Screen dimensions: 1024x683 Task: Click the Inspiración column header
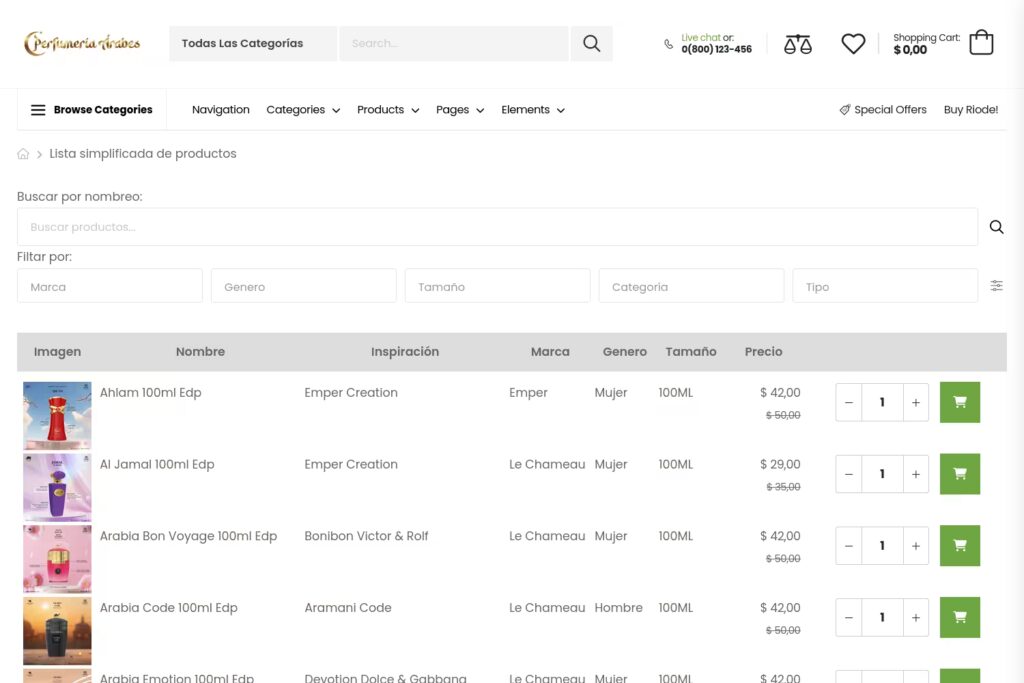[x=405, y=352]
